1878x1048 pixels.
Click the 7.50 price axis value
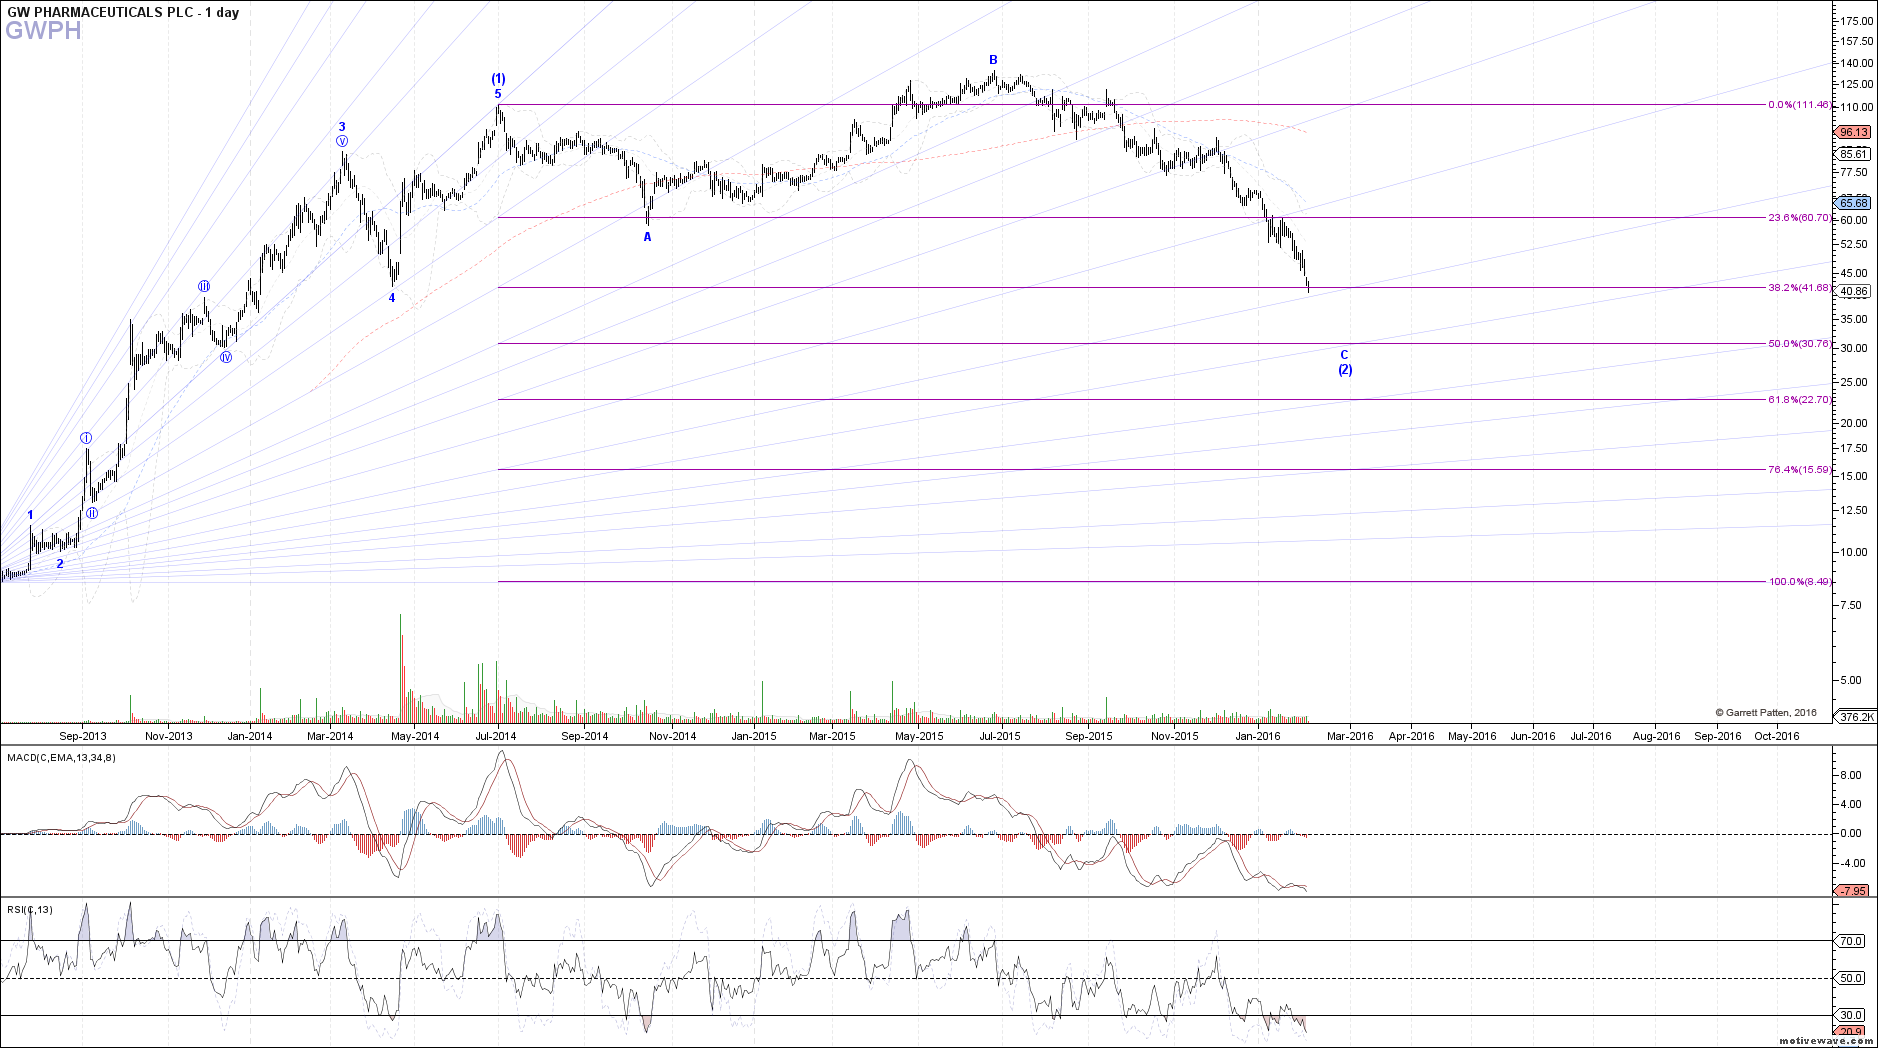click(x=1849, y=606)
